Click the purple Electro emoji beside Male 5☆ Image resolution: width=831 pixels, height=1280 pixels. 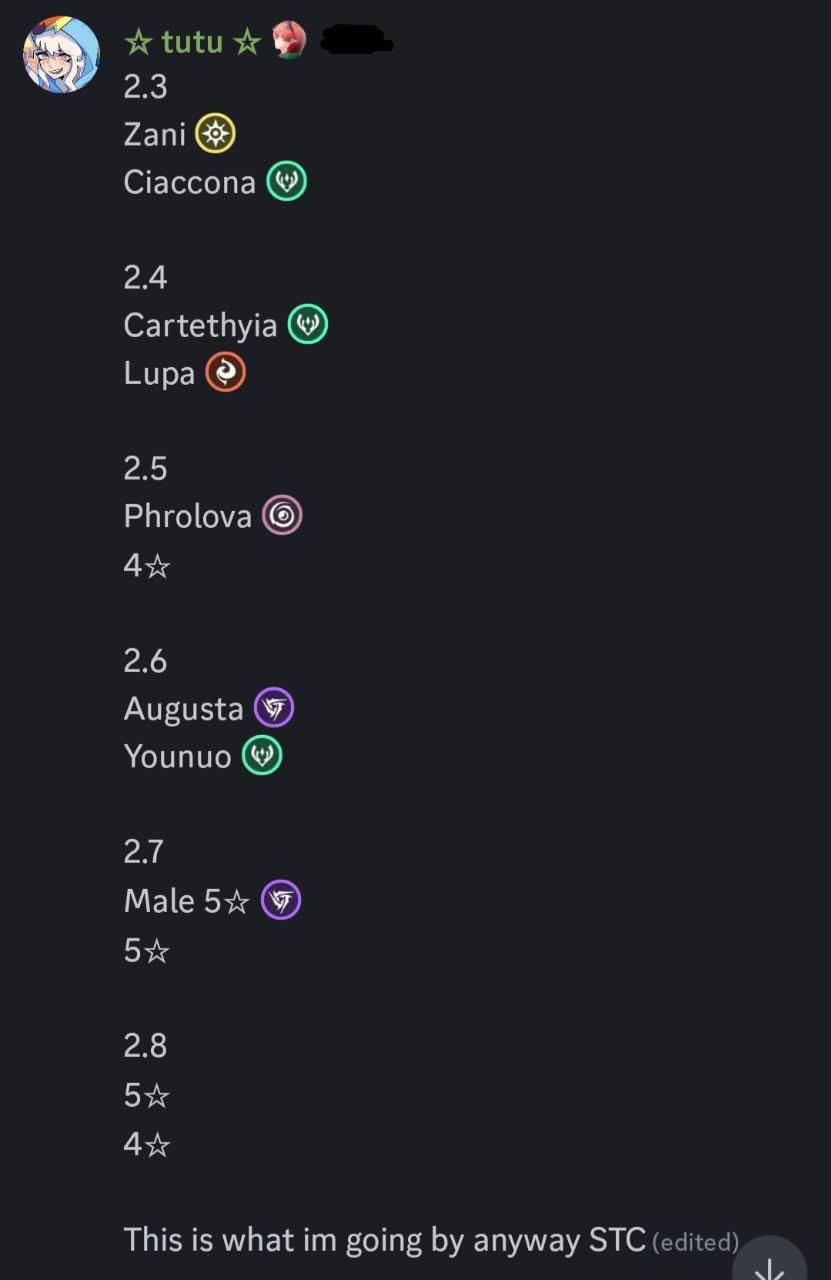[x=281, y=900]
